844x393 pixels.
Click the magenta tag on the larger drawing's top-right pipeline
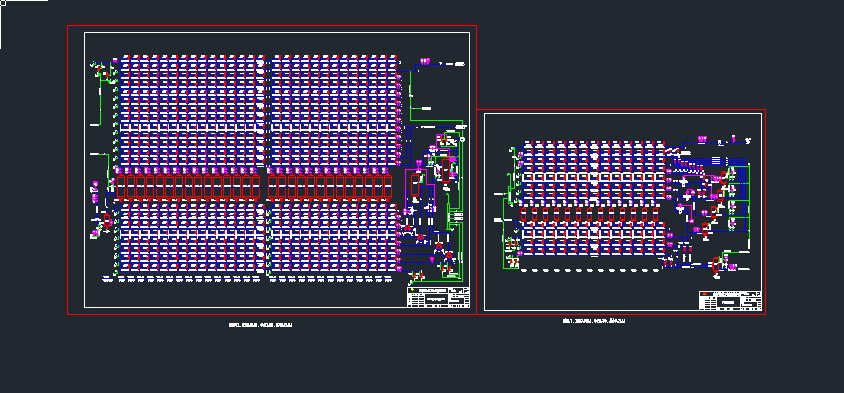[425, 61]
